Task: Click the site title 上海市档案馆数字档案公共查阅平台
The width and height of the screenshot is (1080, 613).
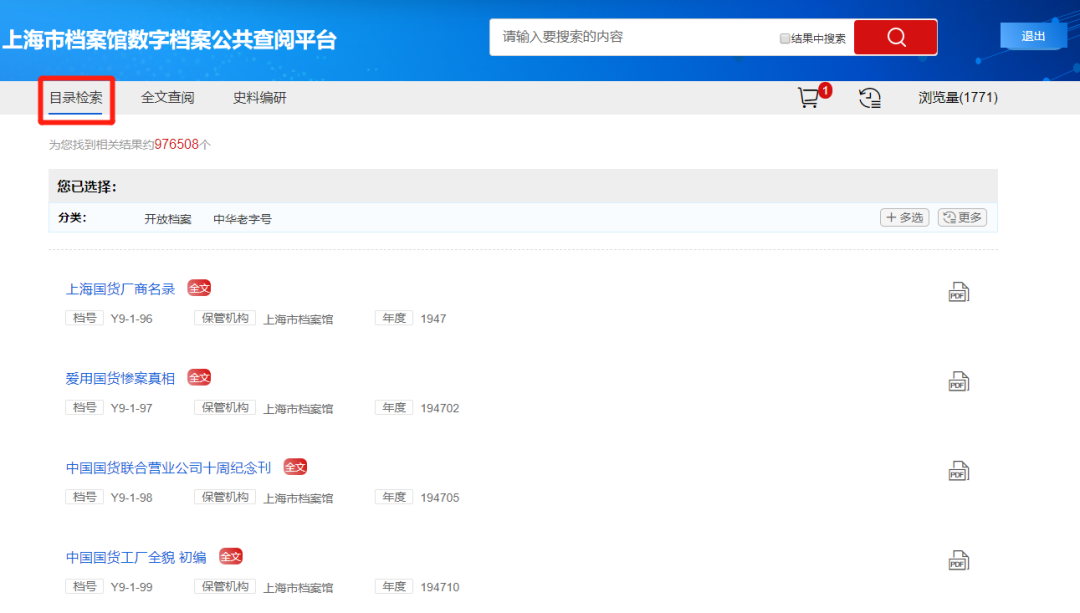Action: point(169,40)
